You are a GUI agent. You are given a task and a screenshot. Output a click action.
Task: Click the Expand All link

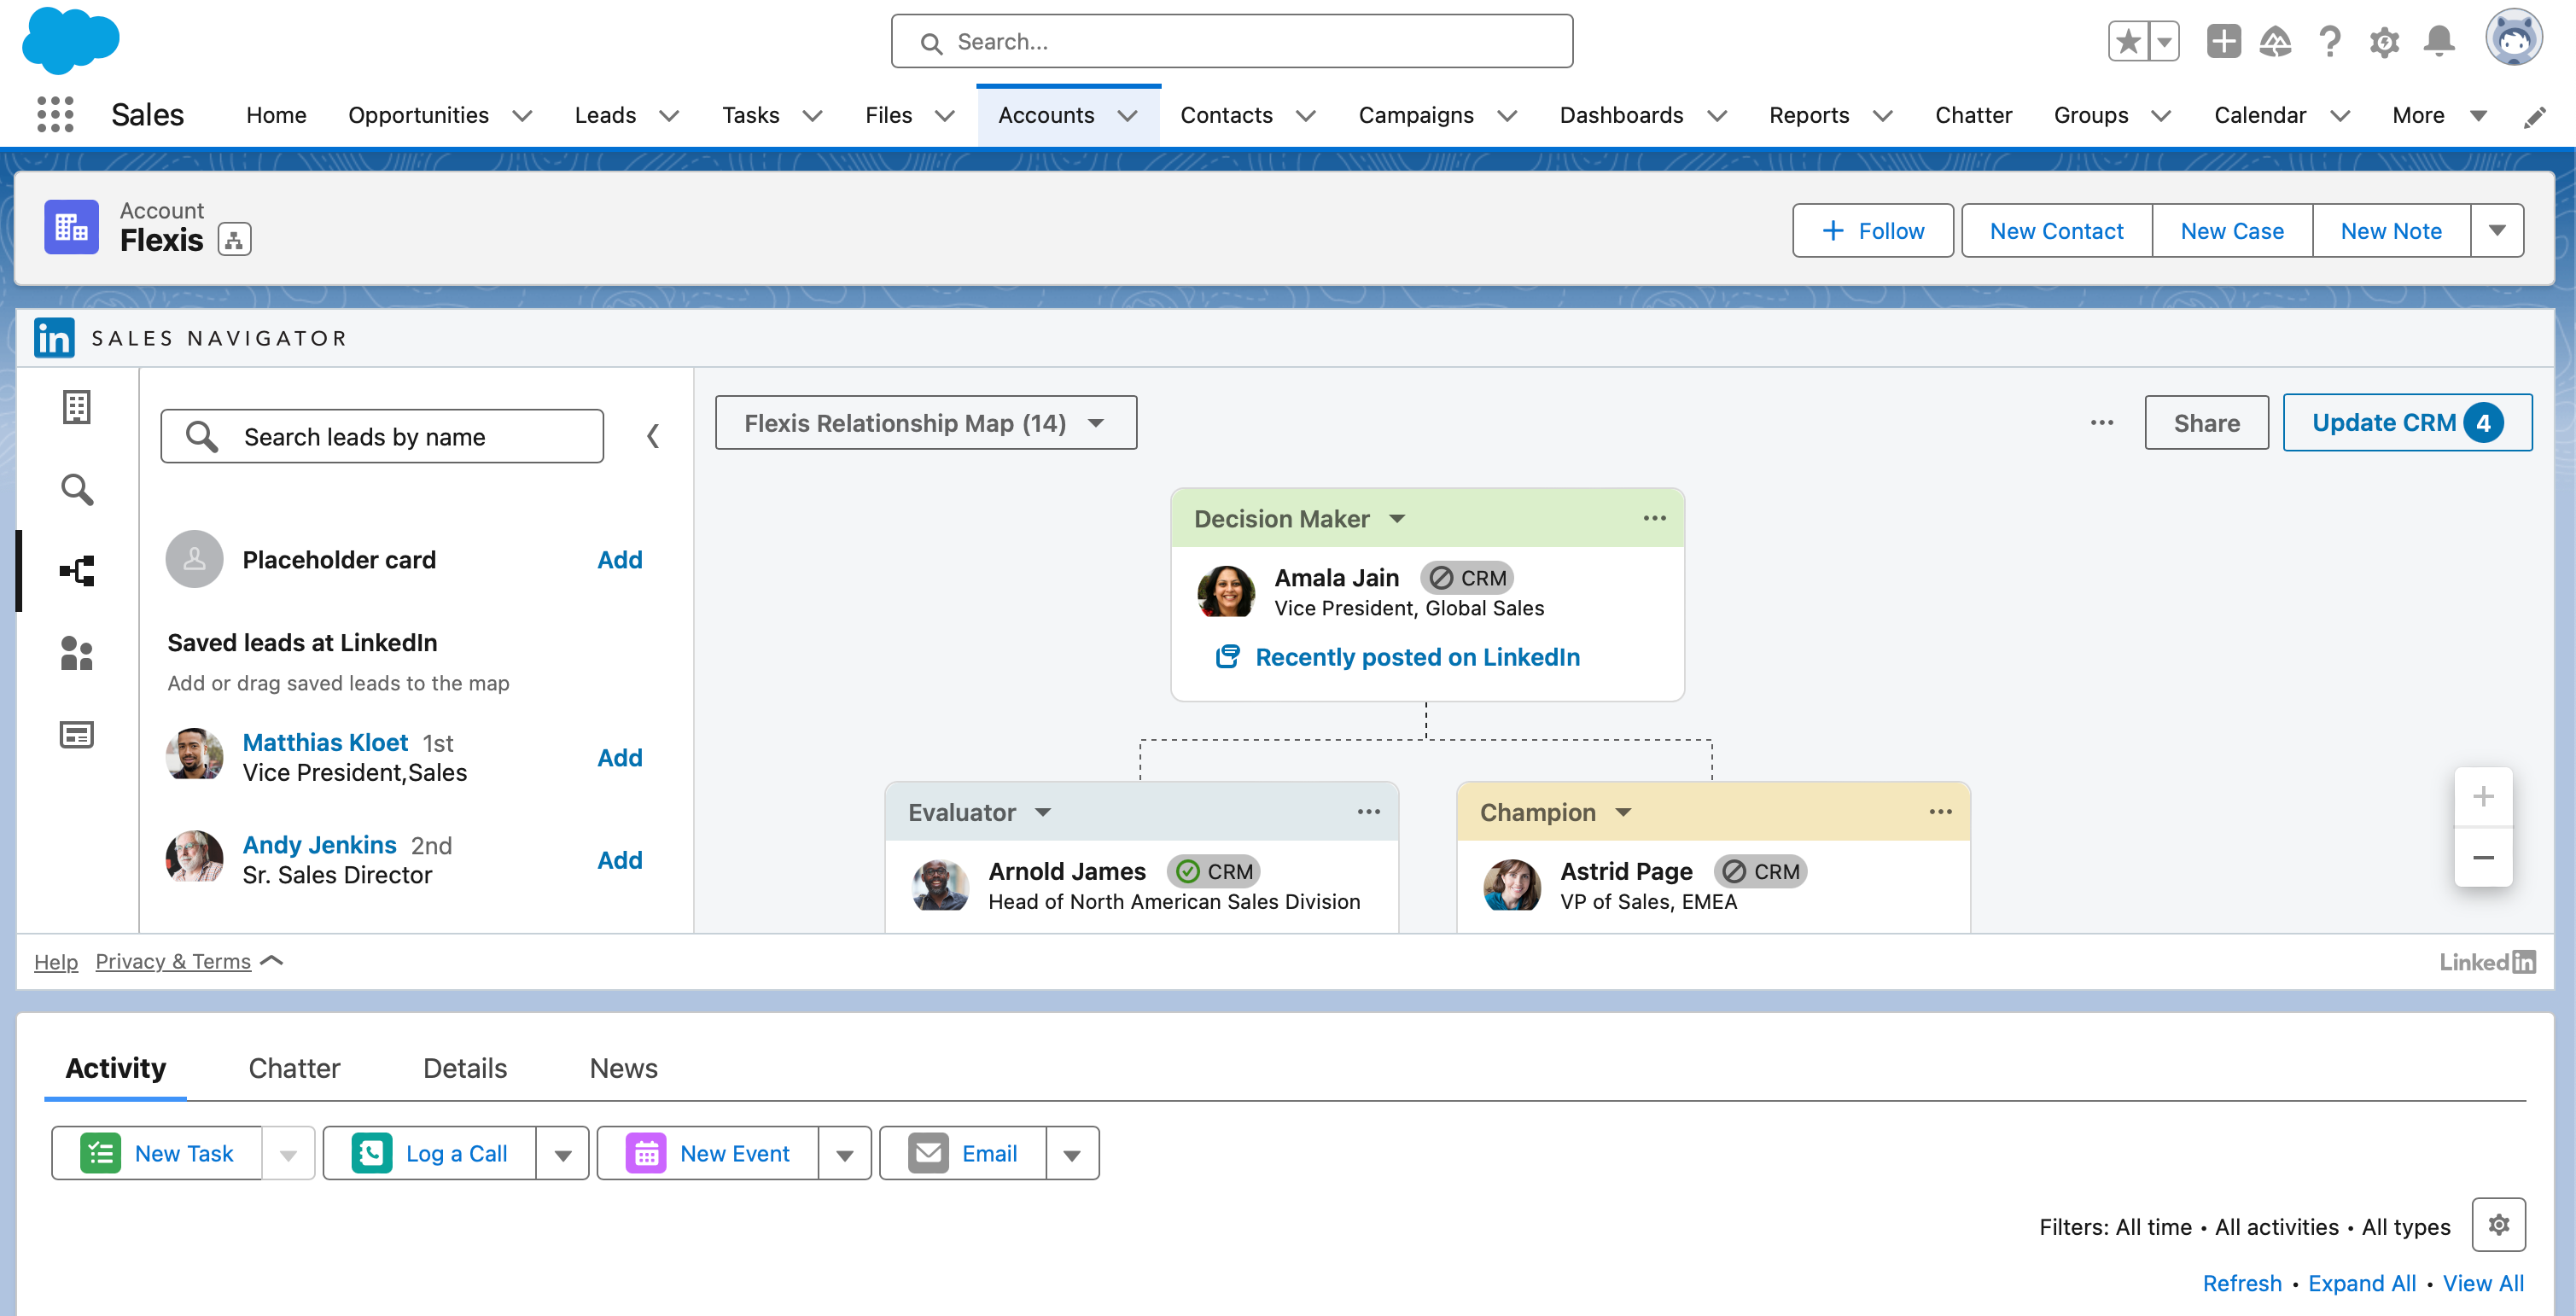tap(2362, 1283)
